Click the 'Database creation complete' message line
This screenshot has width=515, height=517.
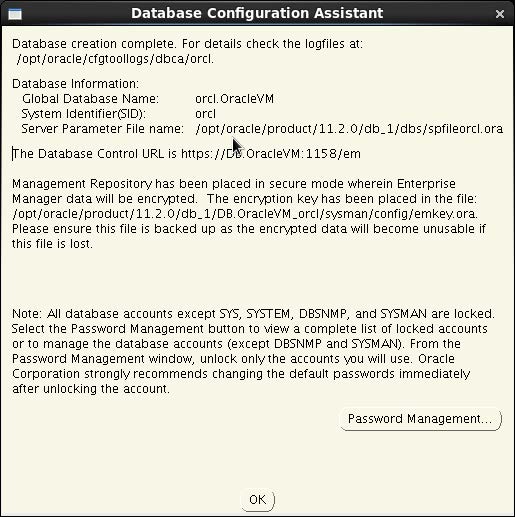[187, 44]
